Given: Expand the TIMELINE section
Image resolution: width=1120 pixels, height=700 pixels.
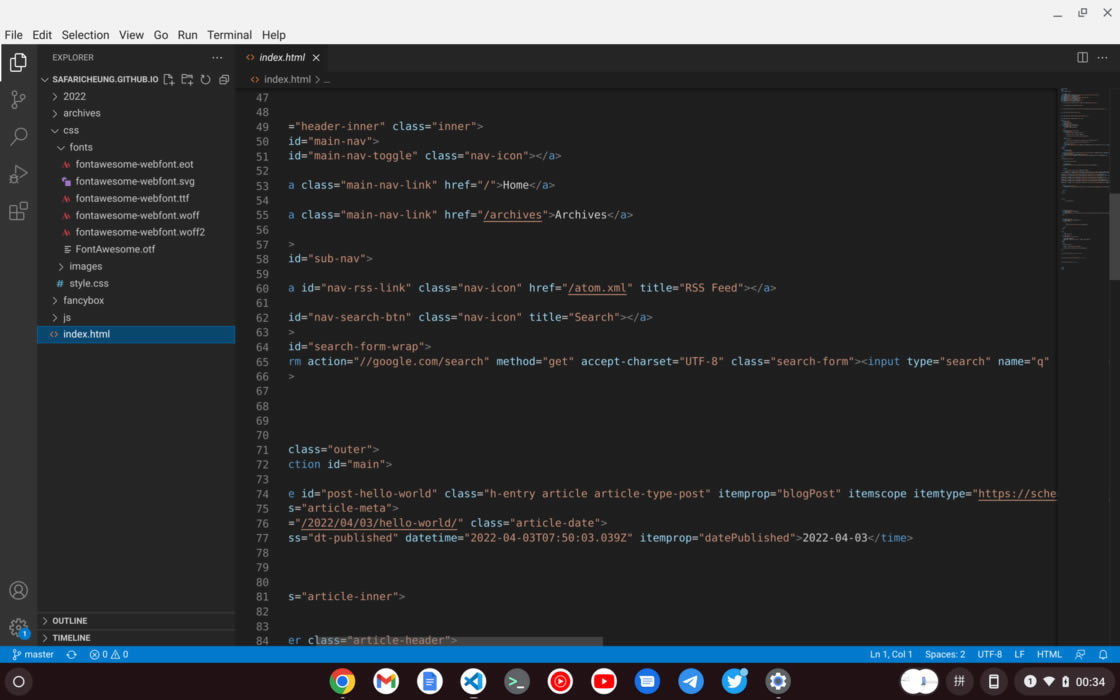Looking at the screenshot, I should [71, 638].
